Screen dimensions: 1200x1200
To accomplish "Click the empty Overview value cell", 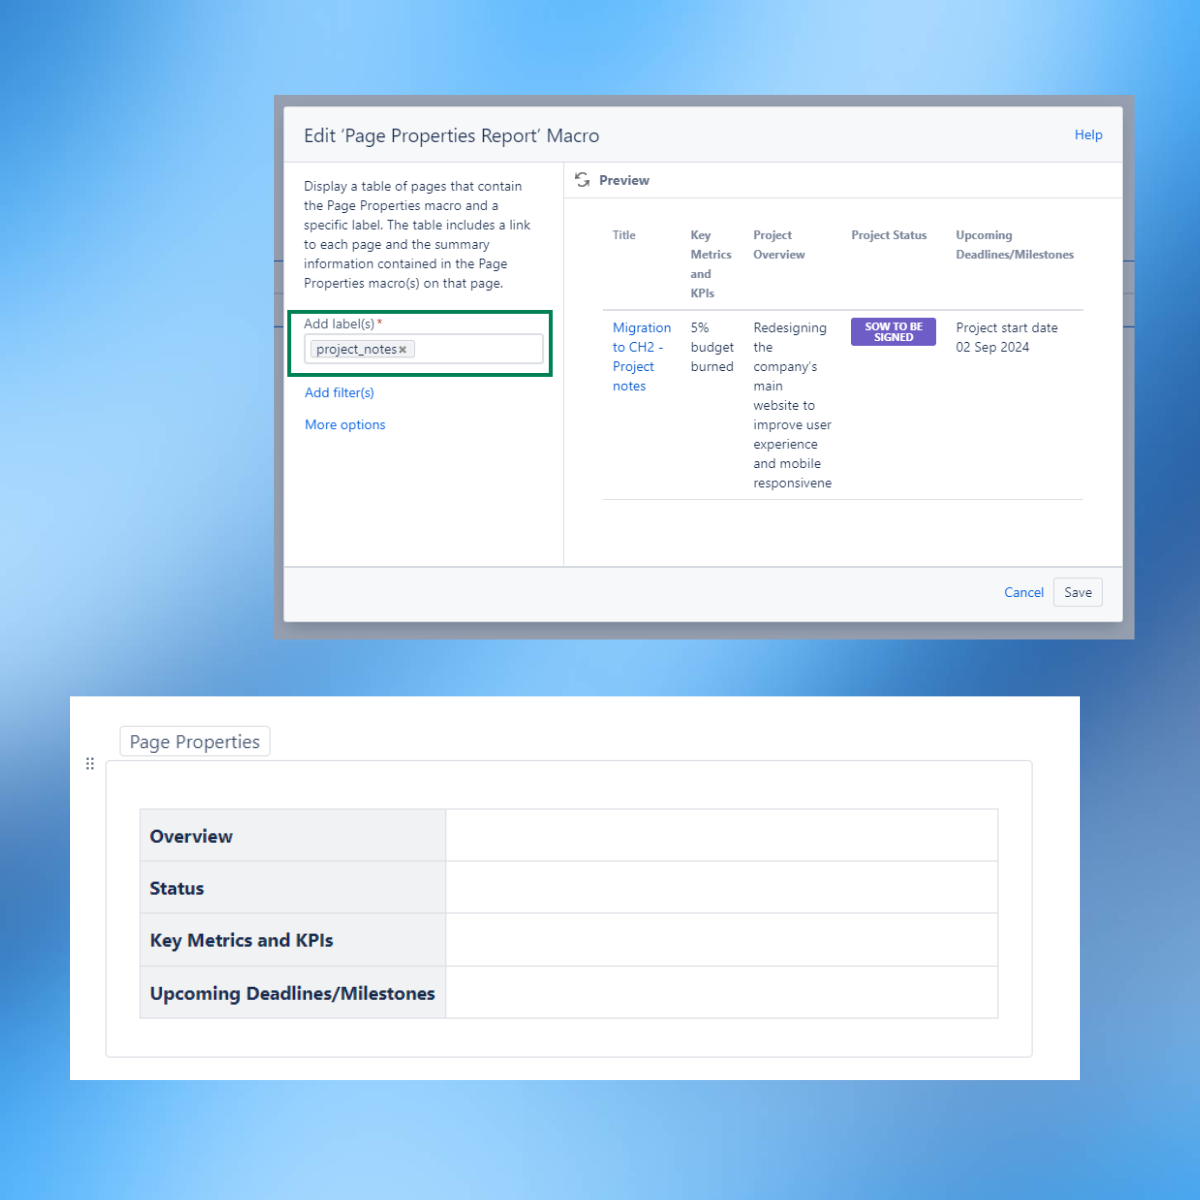I will 720,834.
